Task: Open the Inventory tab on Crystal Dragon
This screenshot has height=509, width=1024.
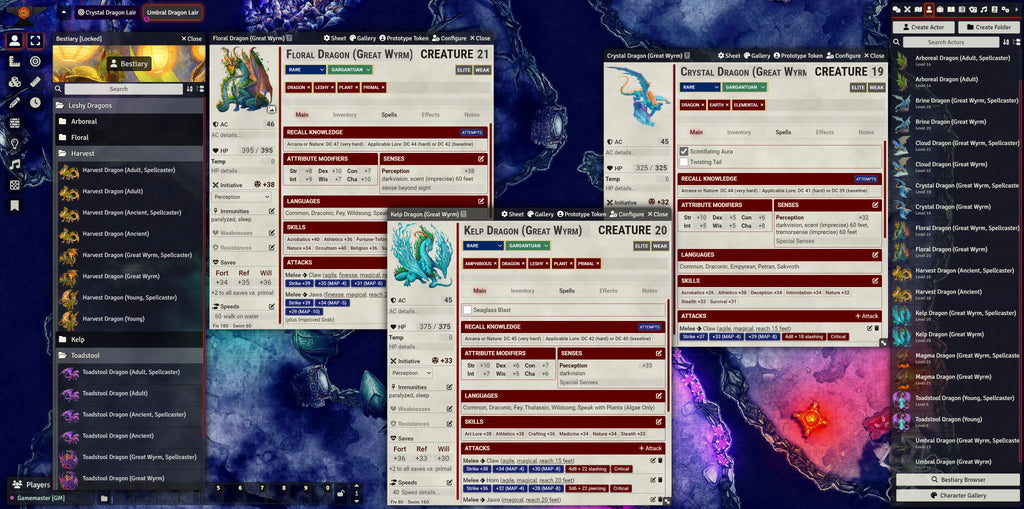Action: 739,132
